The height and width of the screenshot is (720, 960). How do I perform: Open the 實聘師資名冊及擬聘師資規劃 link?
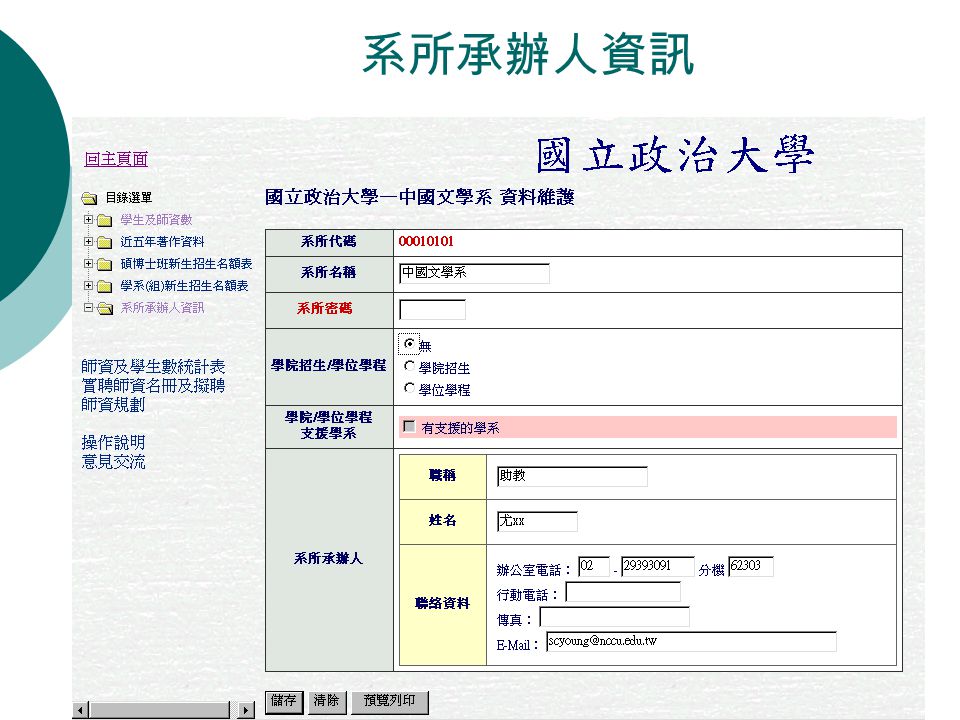(x=153, y=395)
